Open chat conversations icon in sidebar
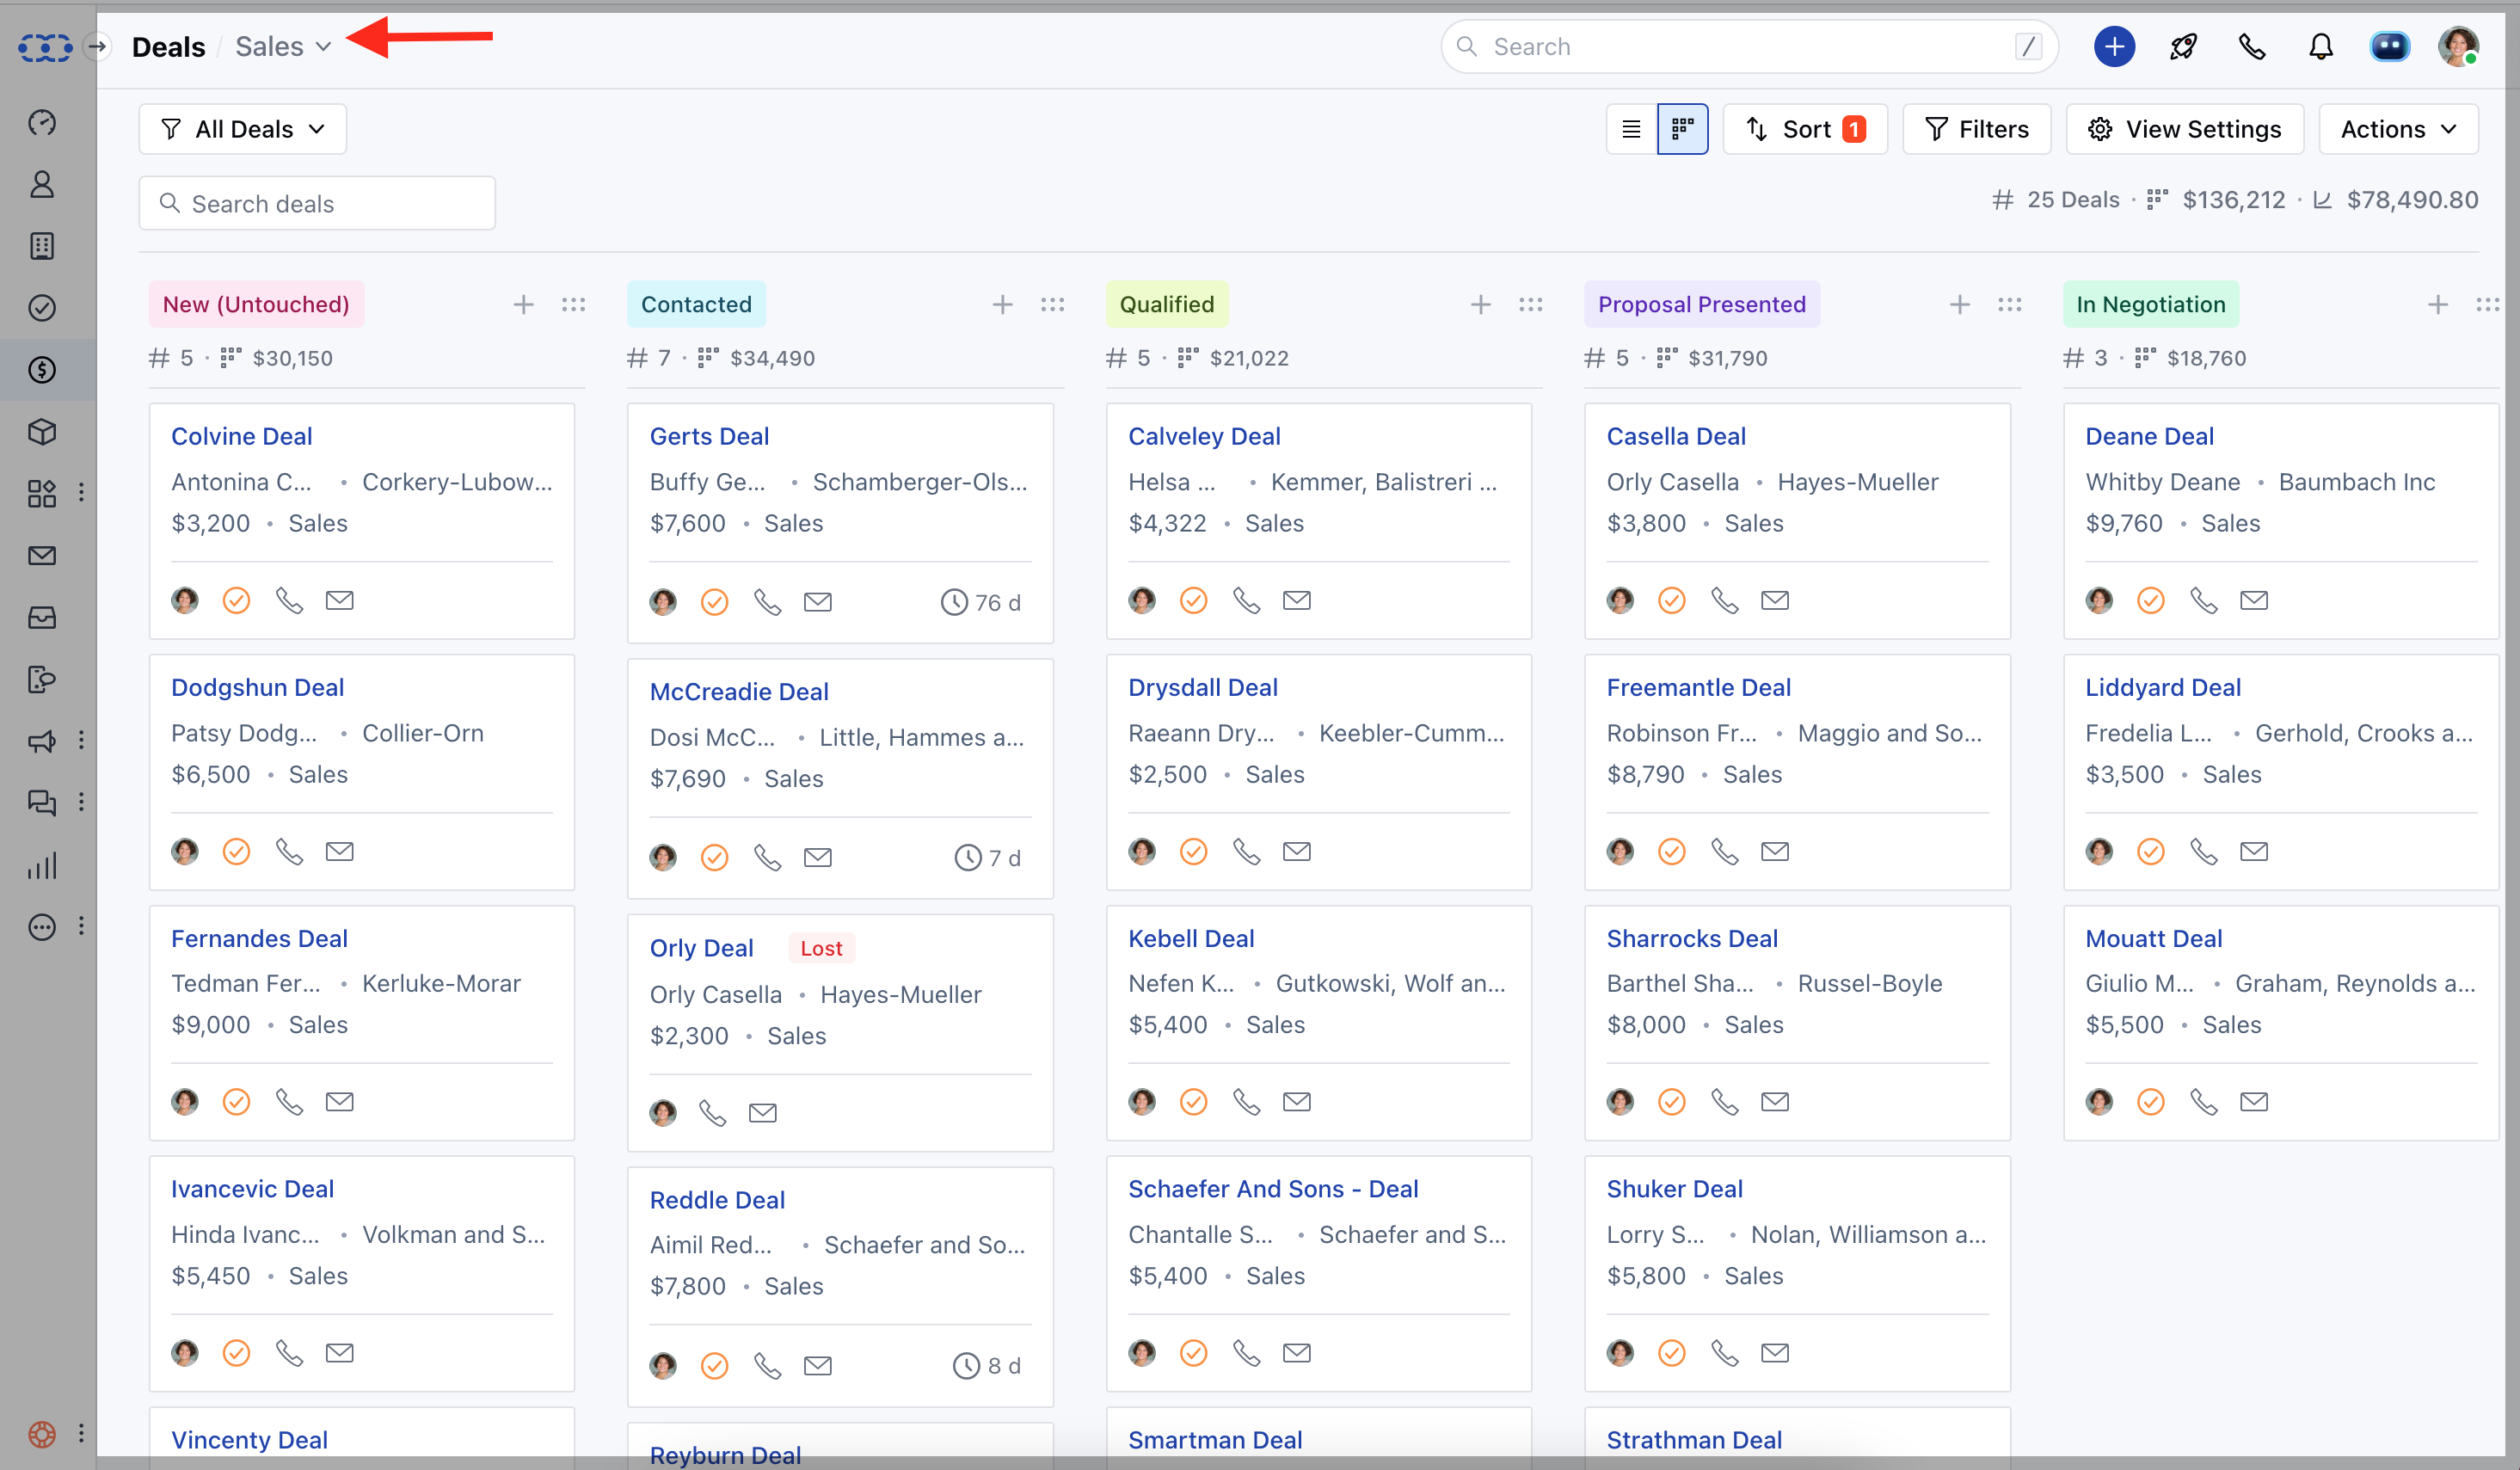Image resolution: width=2520 pixels, height=1470 pixels. pyautogui.click(x=42, y=803)
